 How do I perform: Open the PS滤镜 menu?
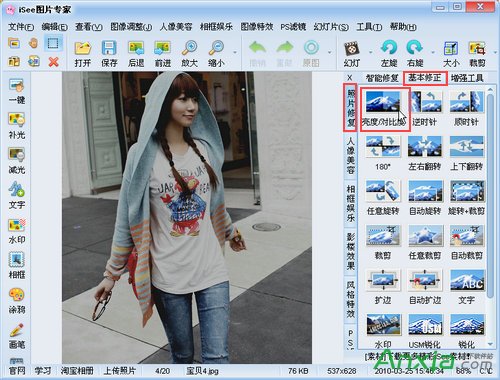coord(293,27)
